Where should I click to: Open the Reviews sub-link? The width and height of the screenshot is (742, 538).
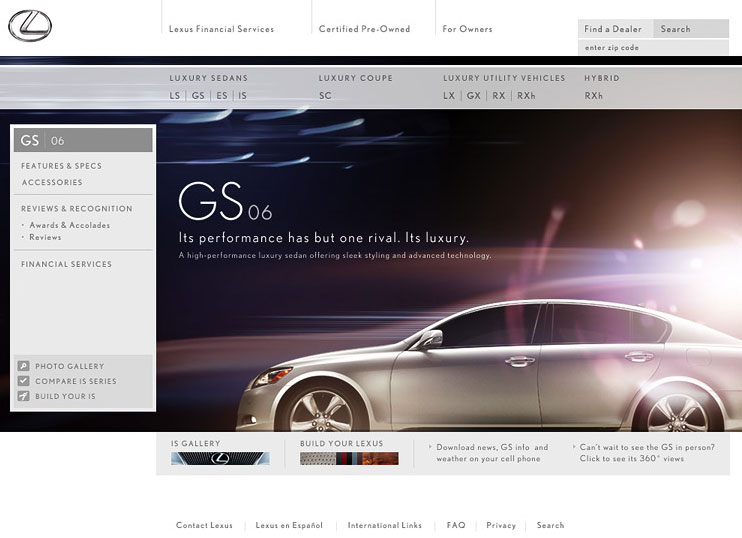45,237
